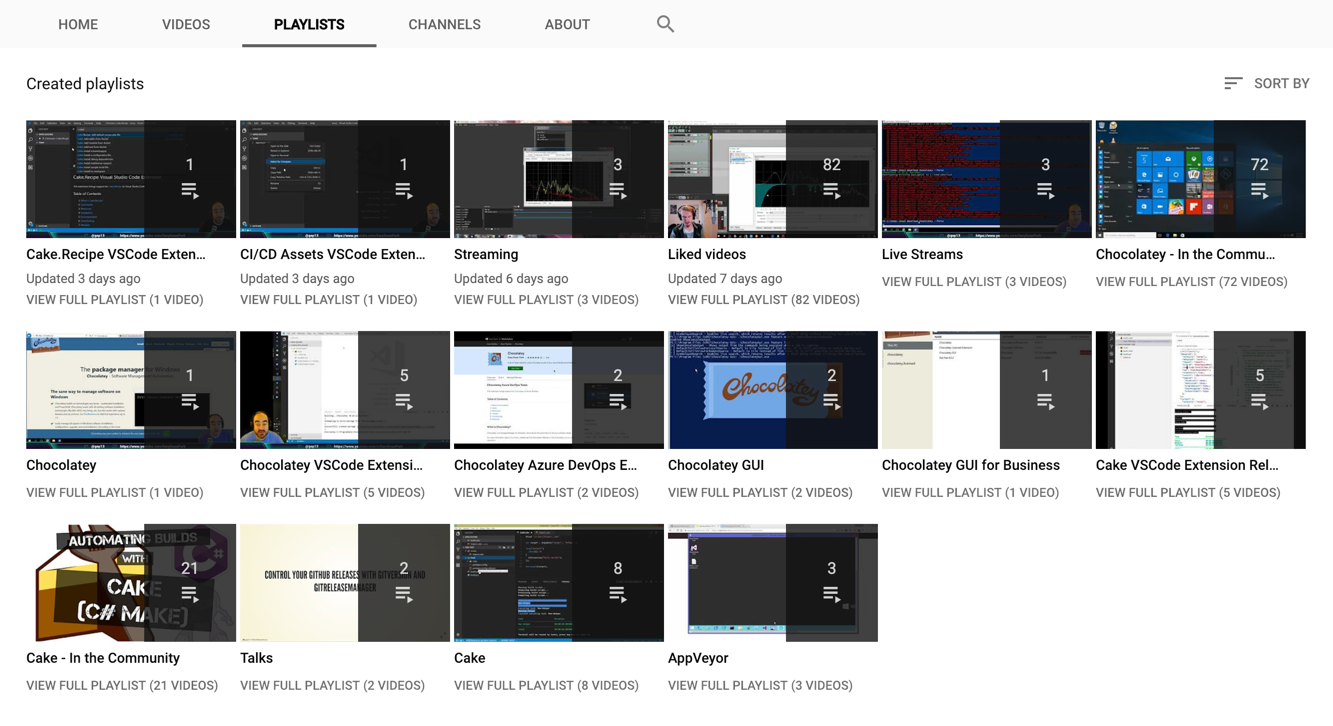1333x726 pixels.
Task: Click playlist icon on Live Streams thumbnail
Action: click(x=1045, y=190)
